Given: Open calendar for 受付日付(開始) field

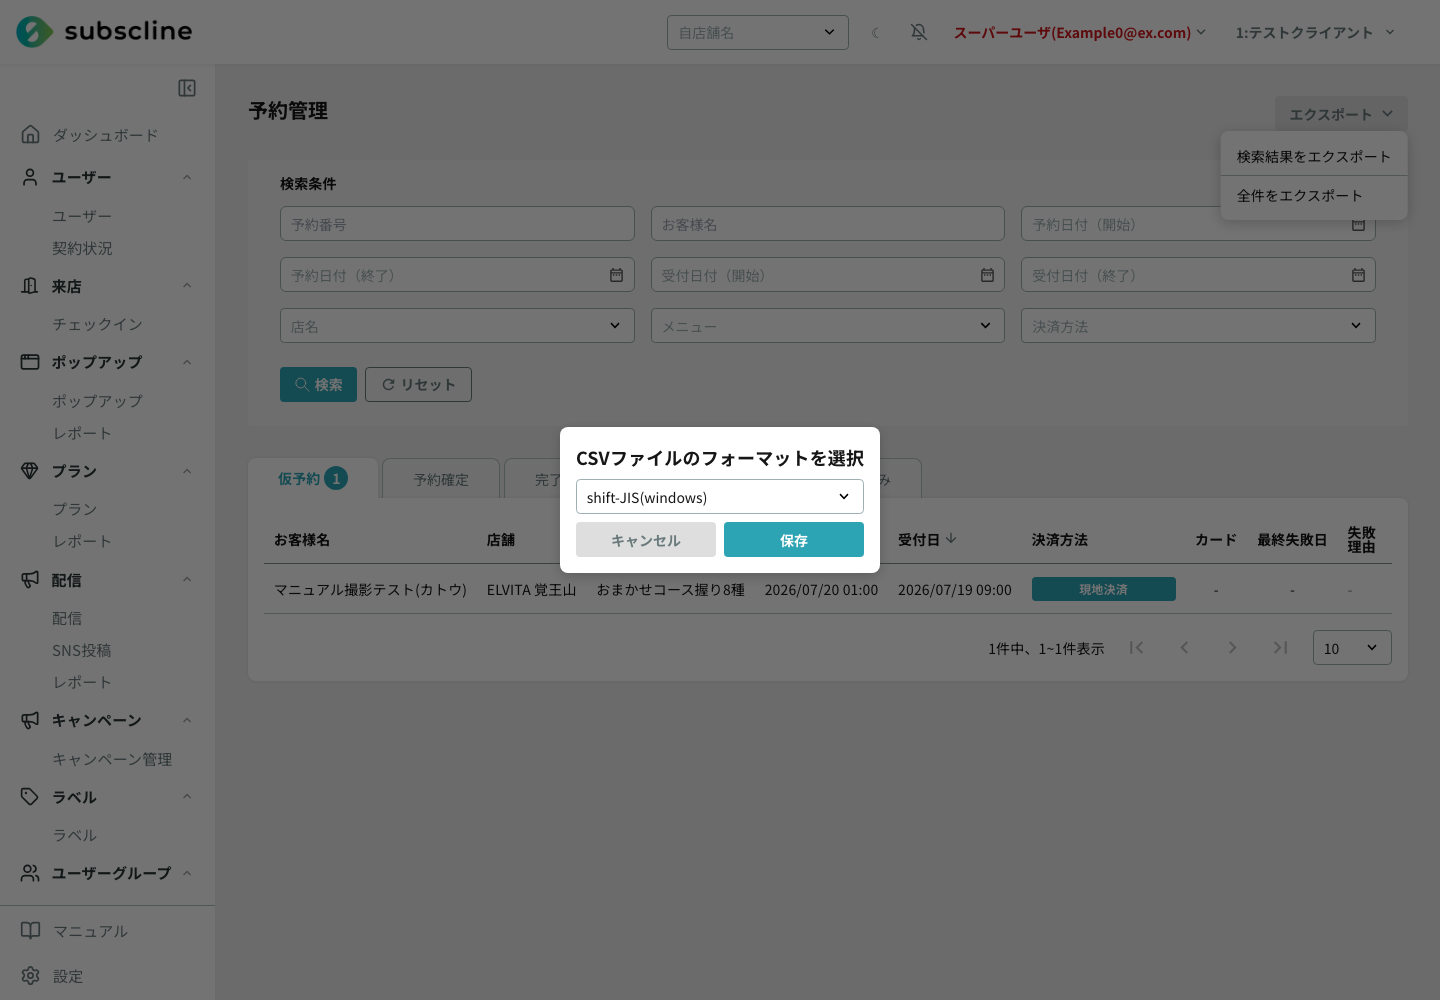Looking at the screenshot, I should (987, 275).
